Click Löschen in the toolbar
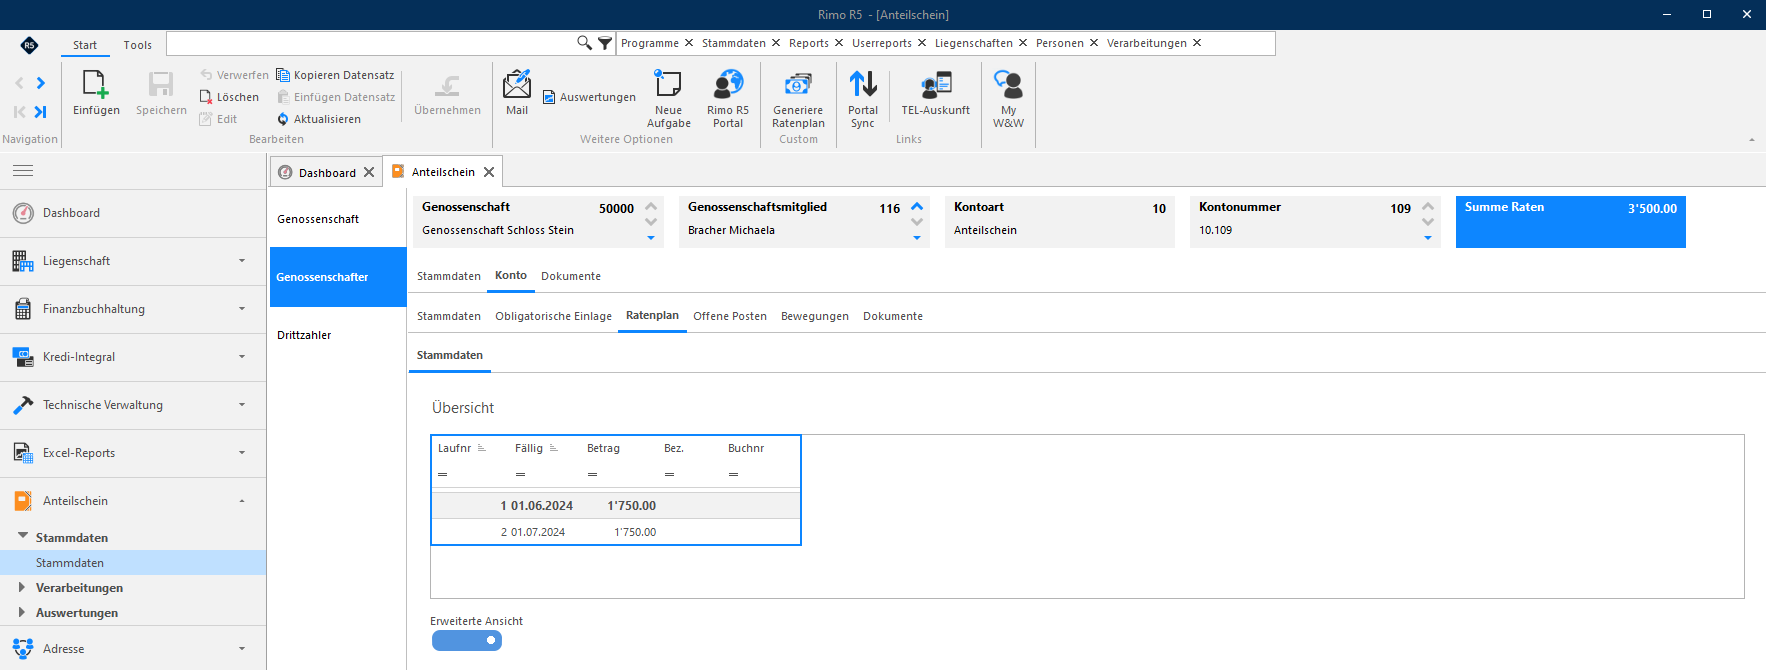 (x=229, y=97)
